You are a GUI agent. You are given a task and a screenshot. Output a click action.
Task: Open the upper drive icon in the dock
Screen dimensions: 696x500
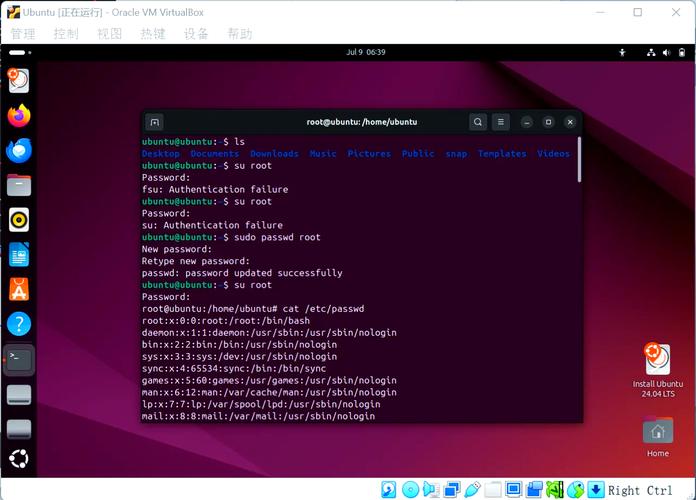click(19, 395)
